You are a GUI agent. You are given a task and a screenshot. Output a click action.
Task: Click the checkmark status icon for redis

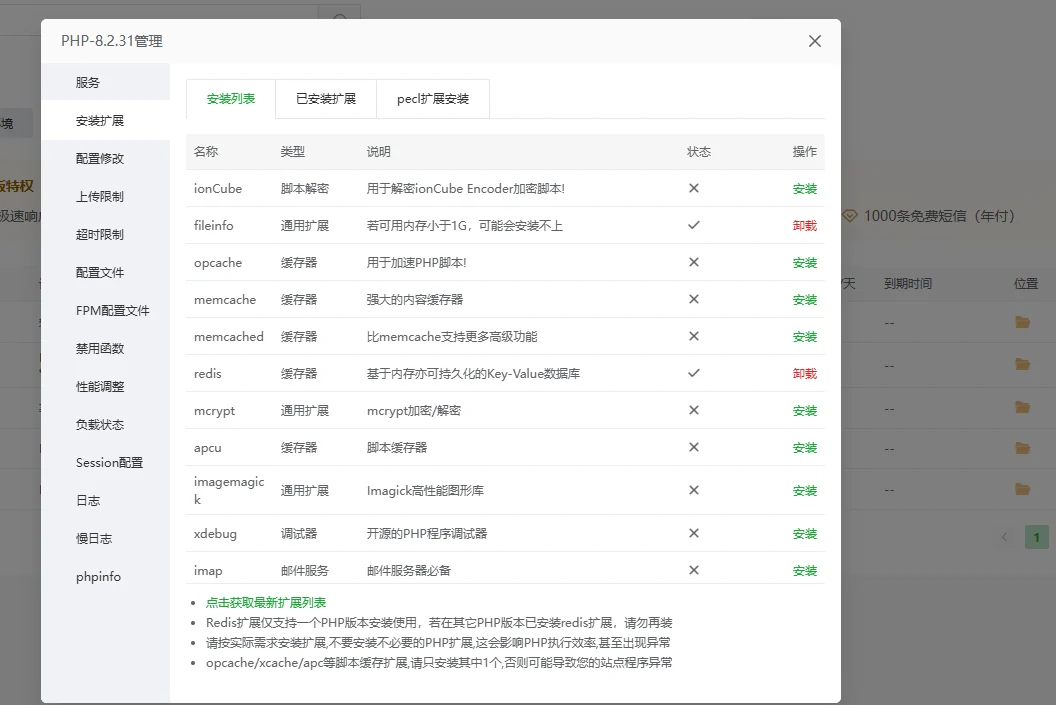pos(694,372)
